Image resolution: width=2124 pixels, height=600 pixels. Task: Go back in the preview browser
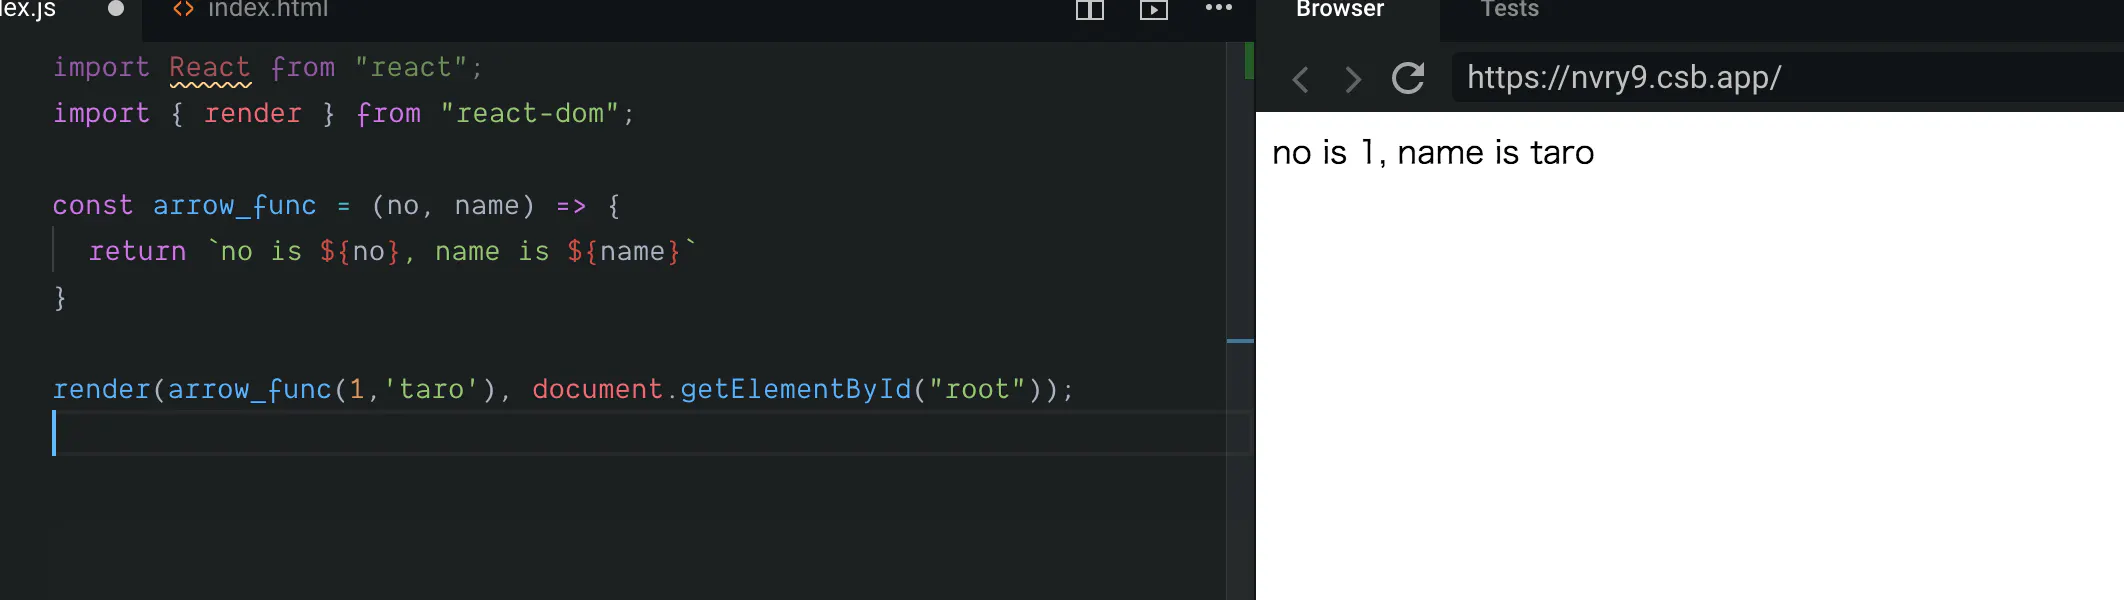(x=1300, y=79)
